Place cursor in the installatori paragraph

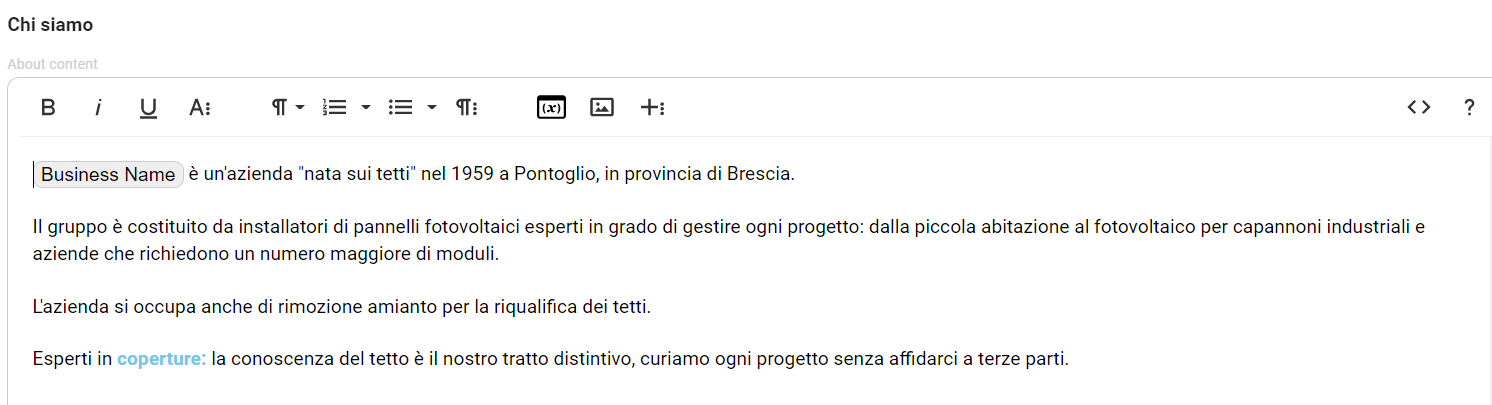point(728,240)
